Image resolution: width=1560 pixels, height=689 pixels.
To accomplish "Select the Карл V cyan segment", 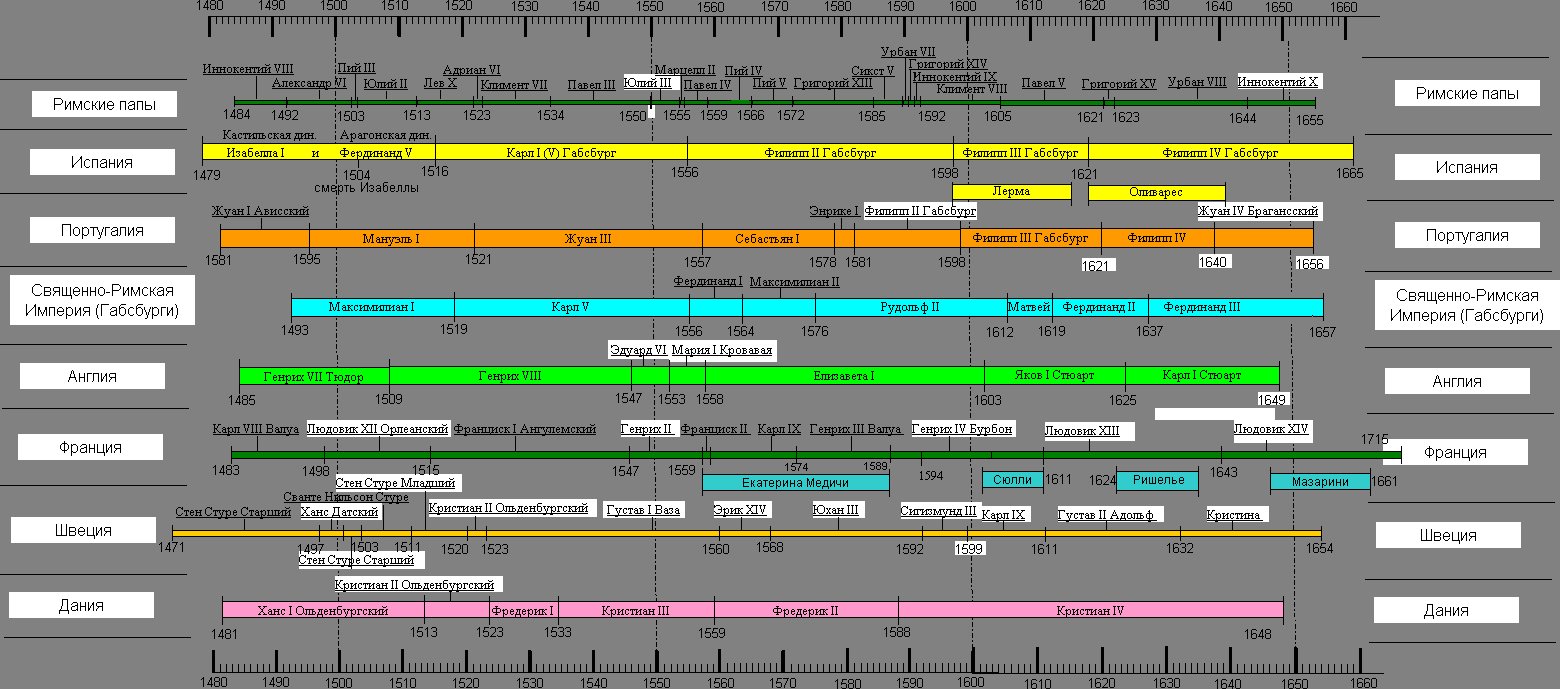I will [x=570, y=307].
